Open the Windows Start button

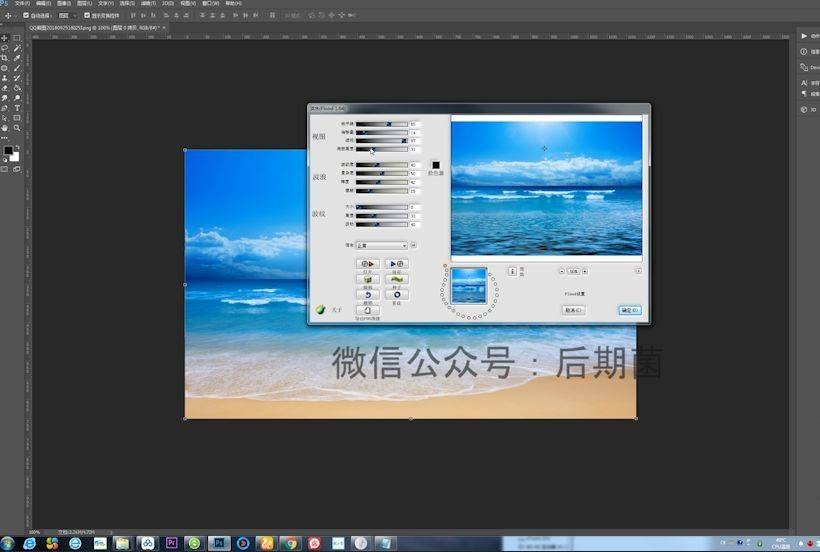(7, 544)
